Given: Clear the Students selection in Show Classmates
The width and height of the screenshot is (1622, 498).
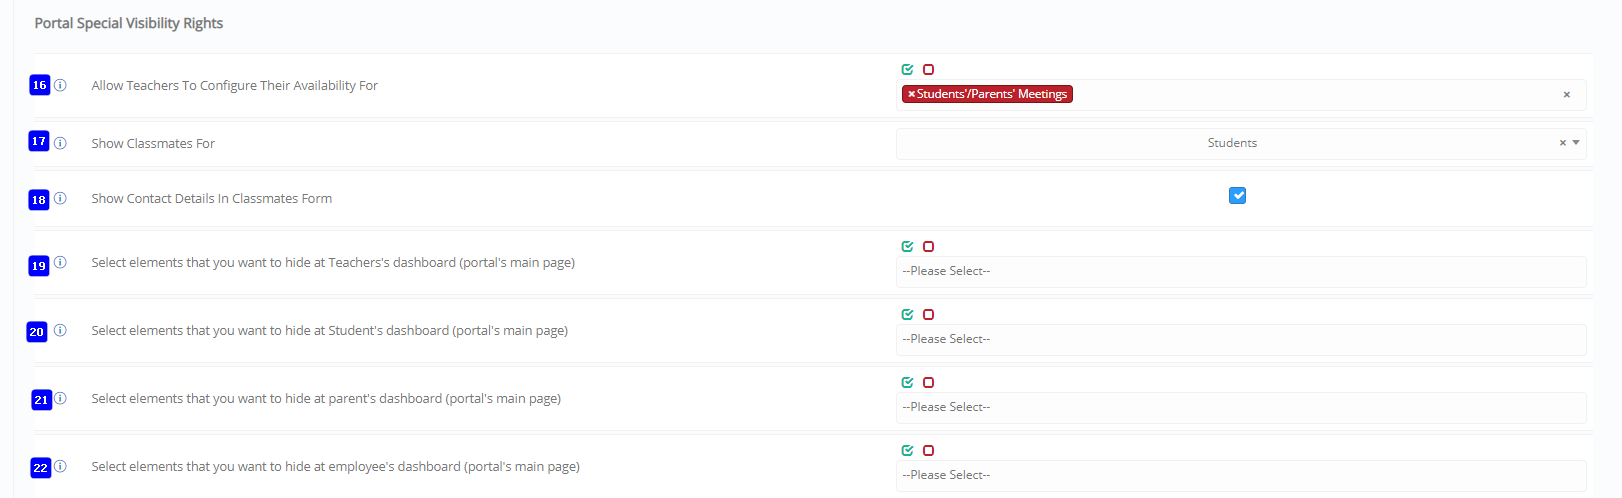Looking at the screenshot, I should coord(1562,143).
